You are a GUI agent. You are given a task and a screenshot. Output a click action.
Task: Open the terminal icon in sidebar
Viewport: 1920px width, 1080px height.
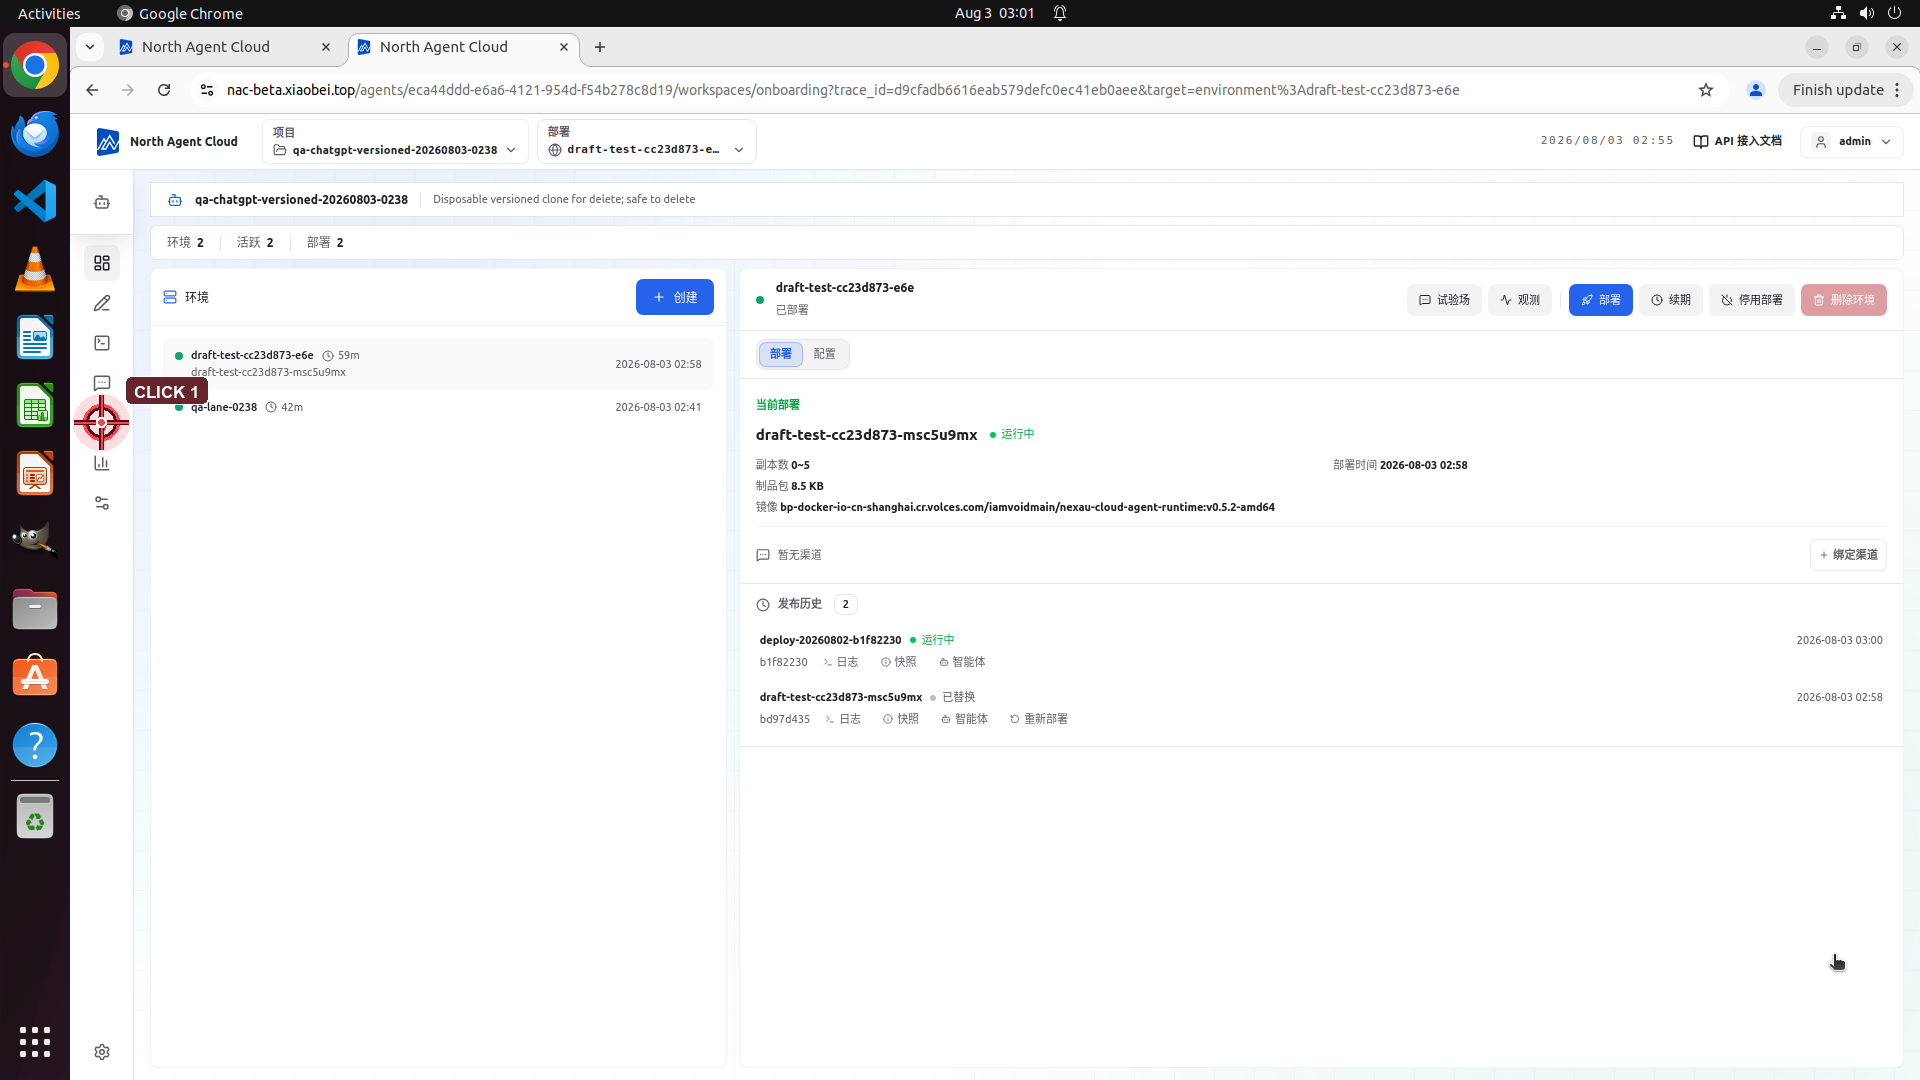tap(102, 343)
